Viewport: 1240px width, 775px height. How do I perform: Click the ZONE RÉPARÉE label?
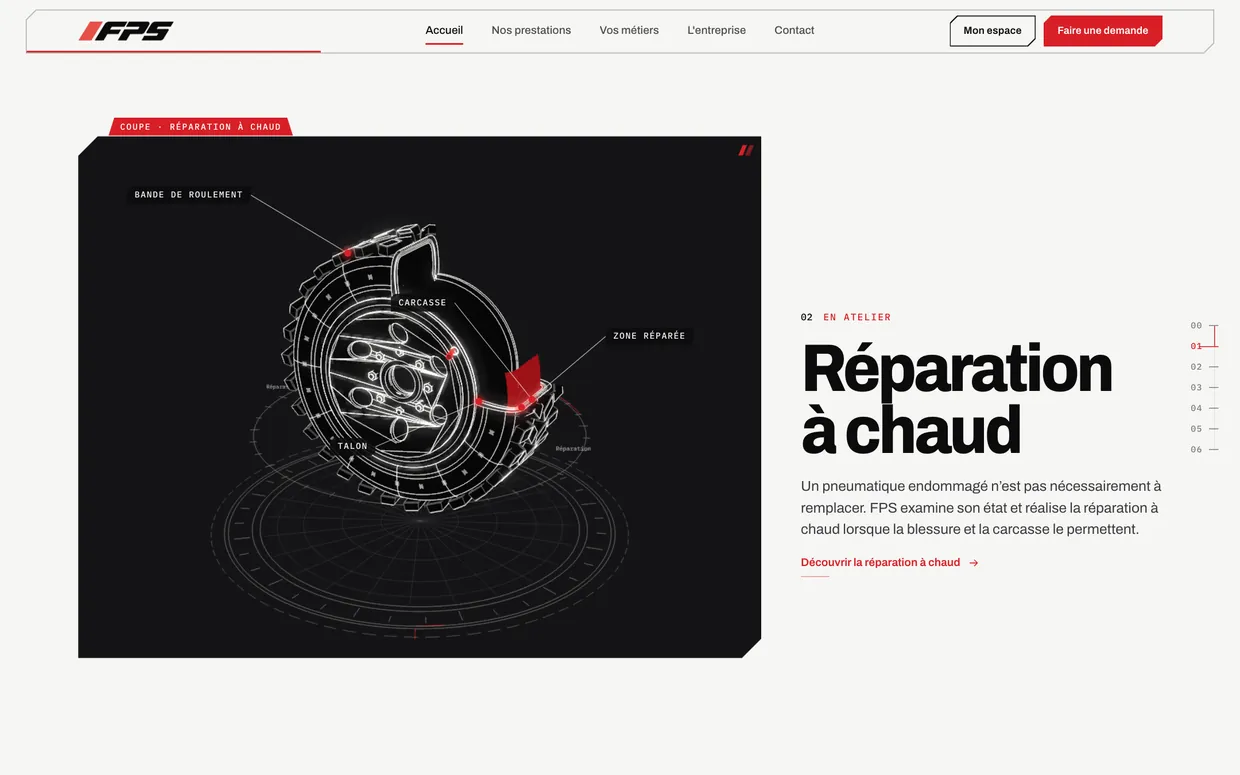(x=649, y=336)
